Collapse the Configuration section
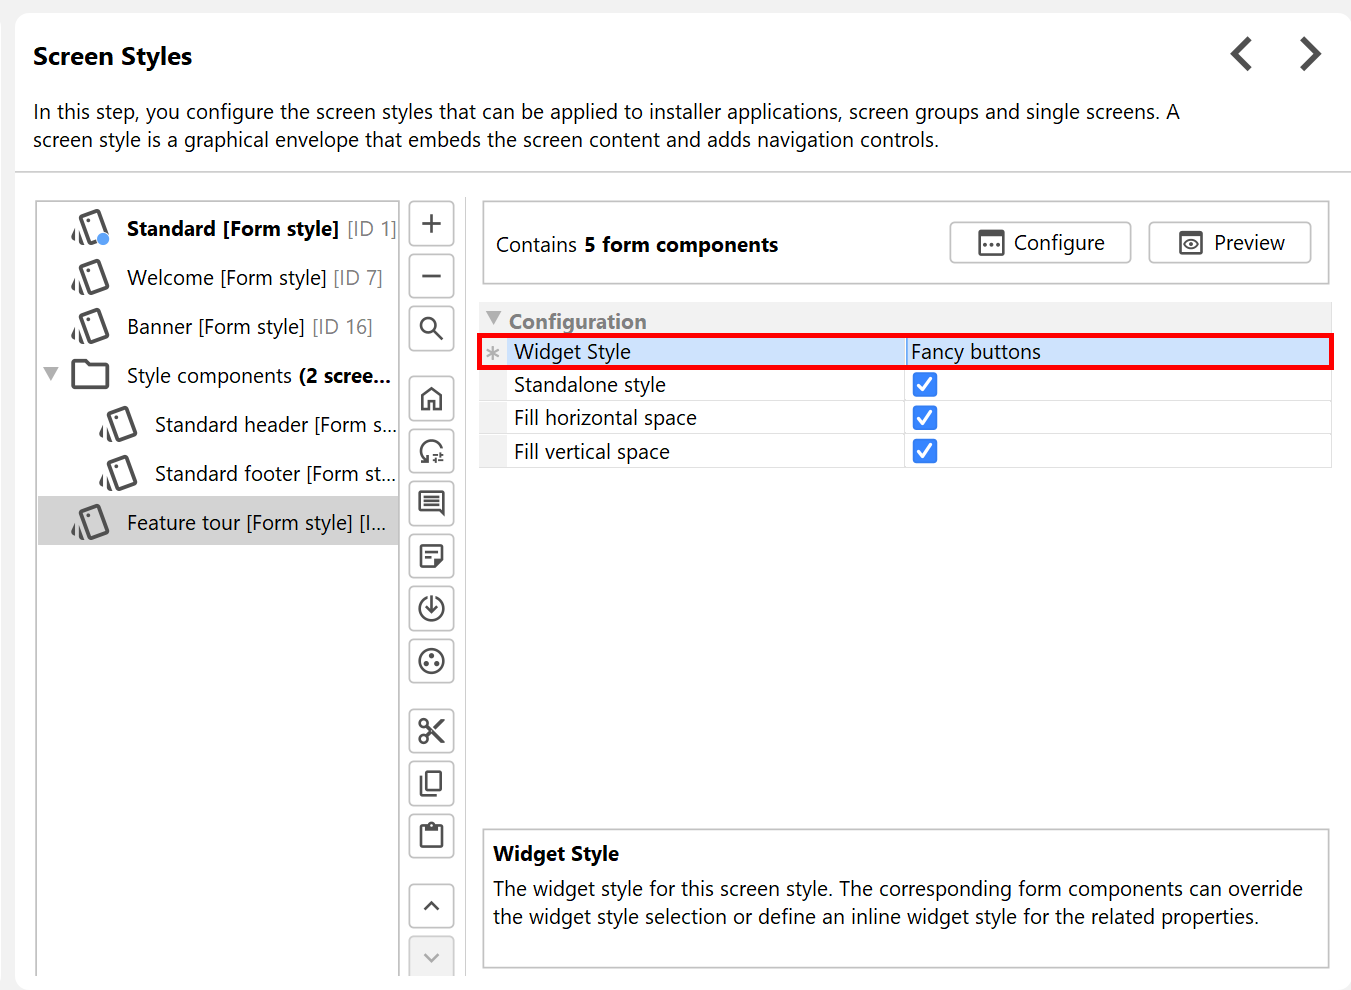Image resolution: width=1351 pixels, height=990 pixels. pyautogui.click(x=493, y=319)
